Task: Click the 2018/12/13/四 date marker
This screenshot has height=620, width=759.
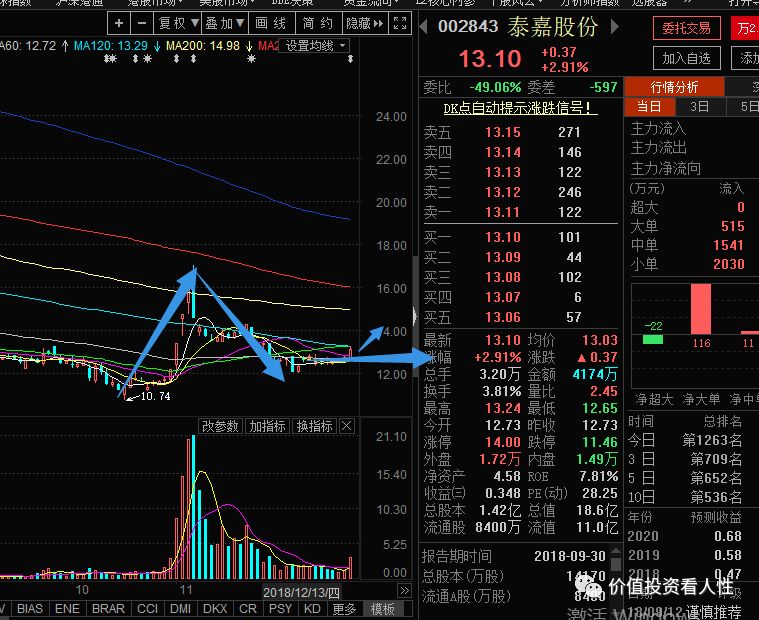Action: pyautogui.click(x=301, y=592)
